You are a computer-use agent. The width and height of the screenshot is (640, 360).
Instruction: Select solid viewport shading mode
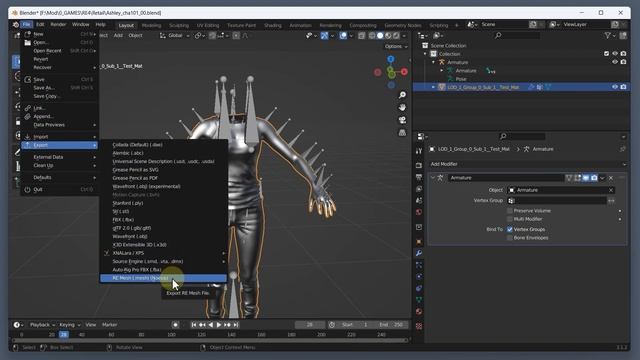click(380, 36)
